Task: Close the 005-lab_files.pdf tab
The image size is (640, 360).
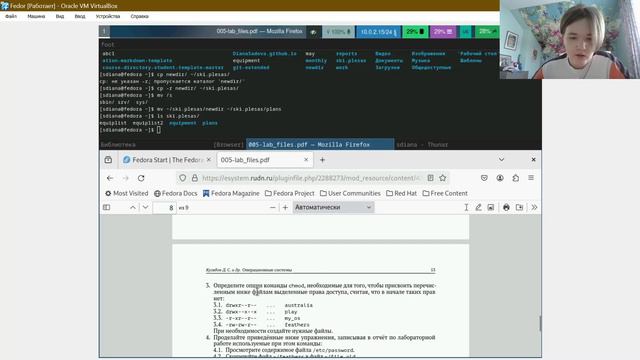Action: (306, 160)
